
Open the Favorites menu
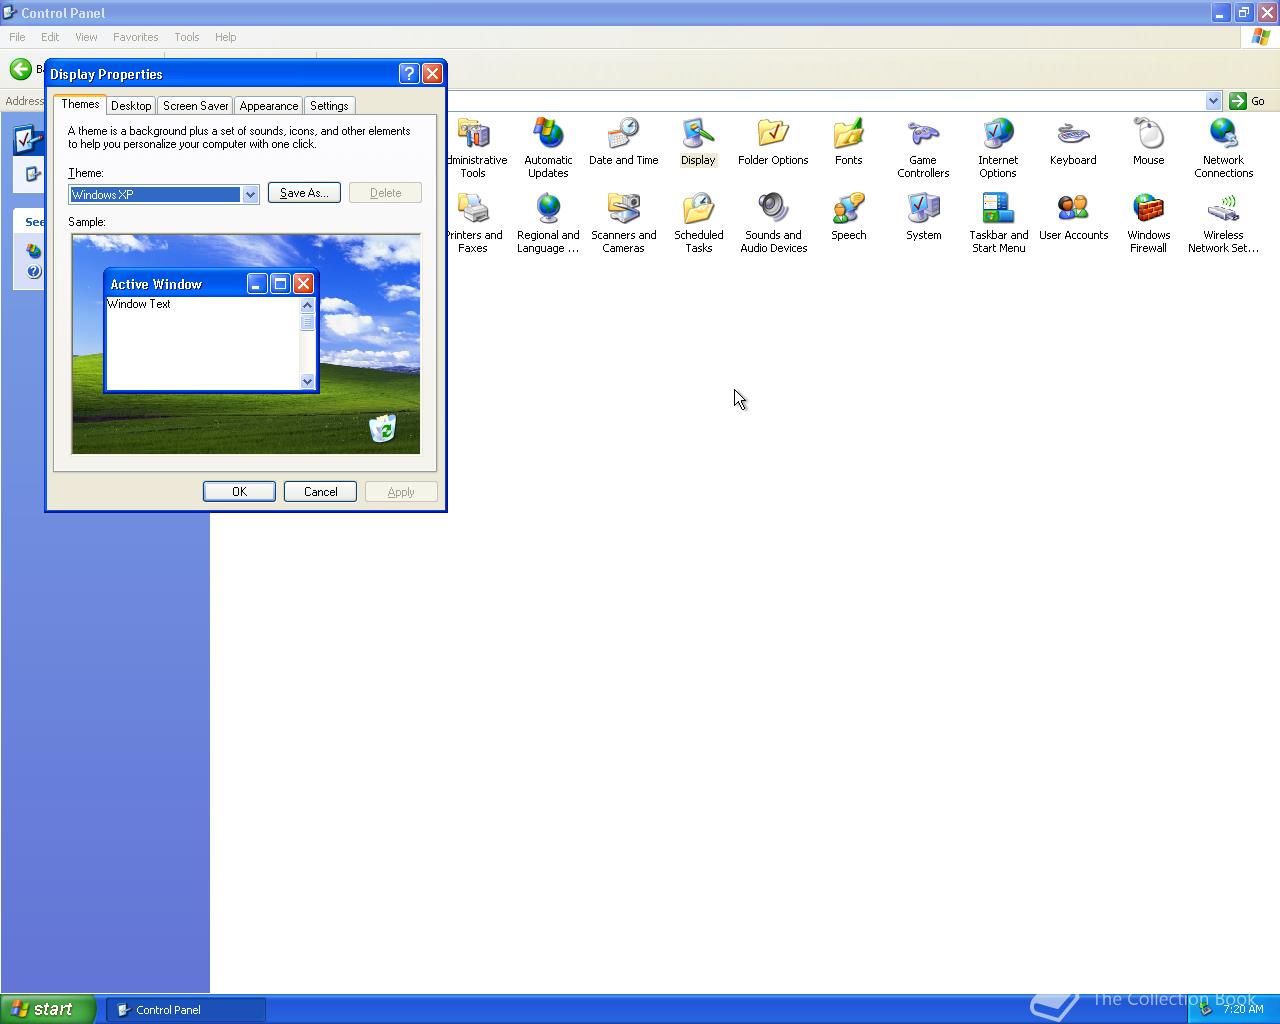tap(135, 37)
